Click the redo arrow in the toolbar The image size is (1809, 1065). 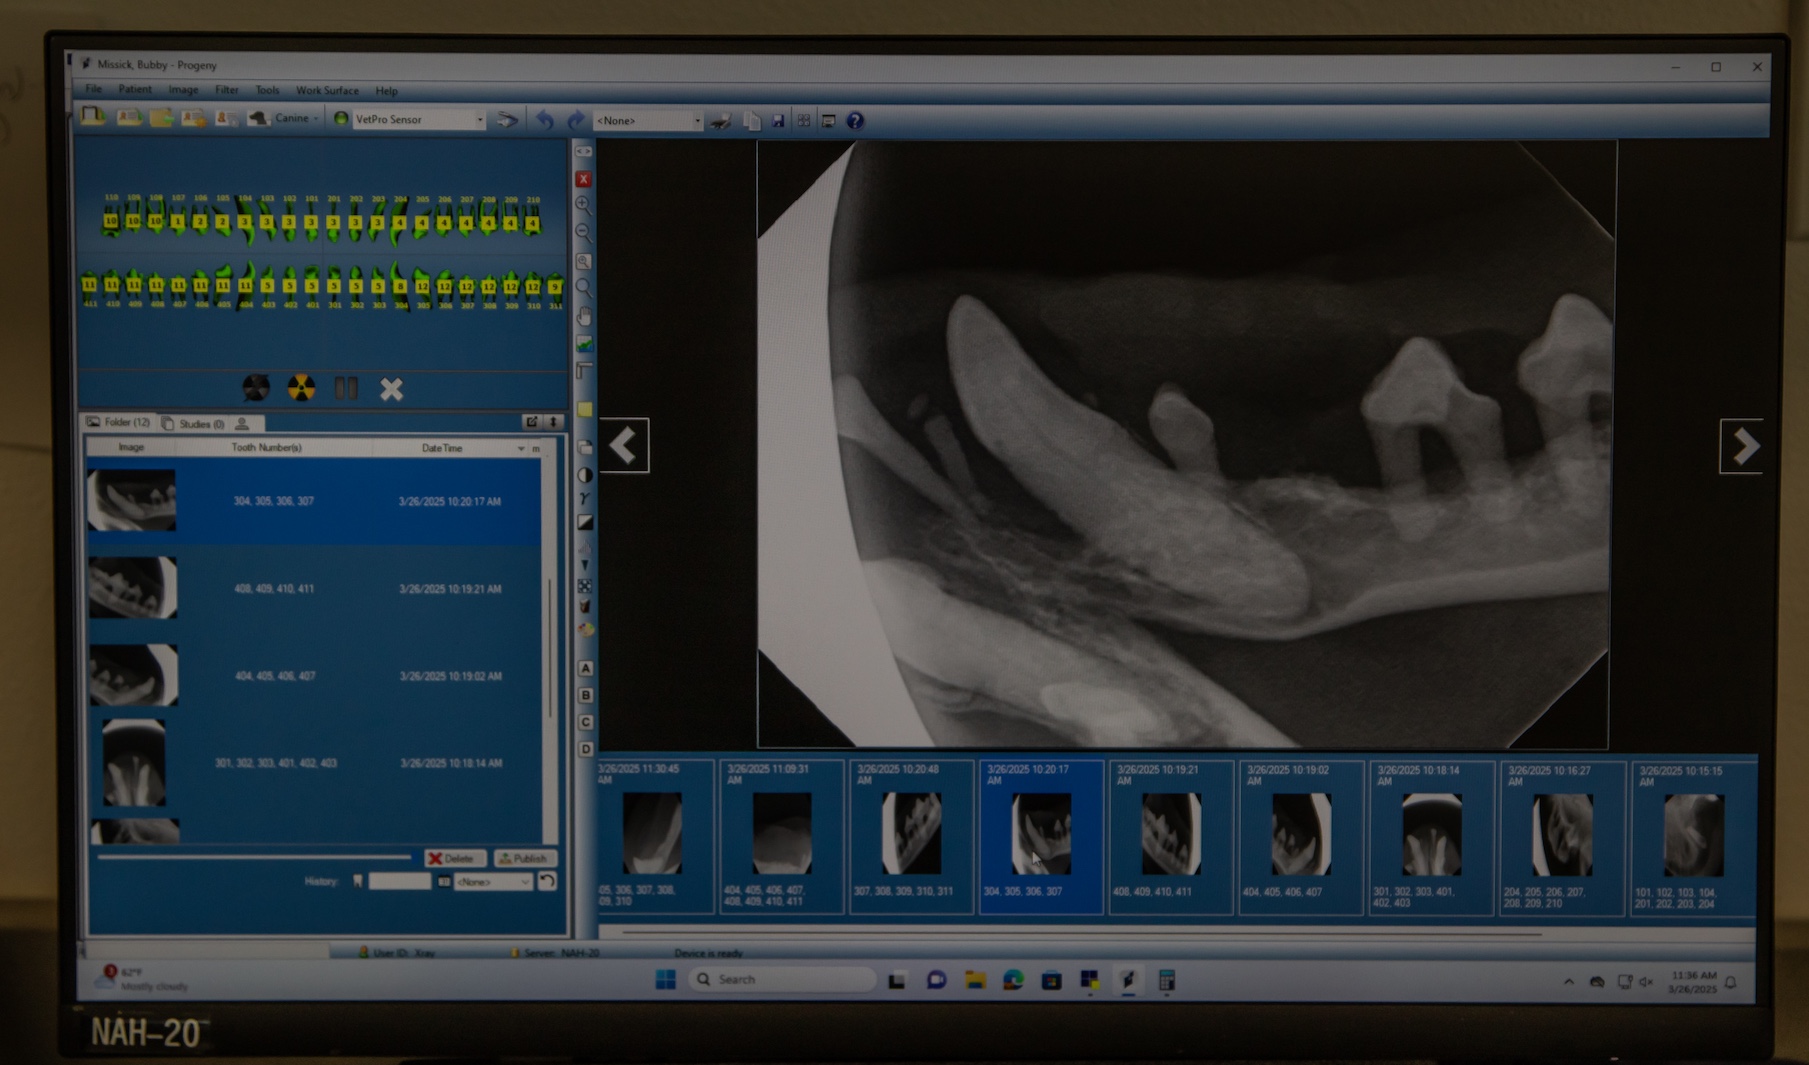click(x=576, y=120)
